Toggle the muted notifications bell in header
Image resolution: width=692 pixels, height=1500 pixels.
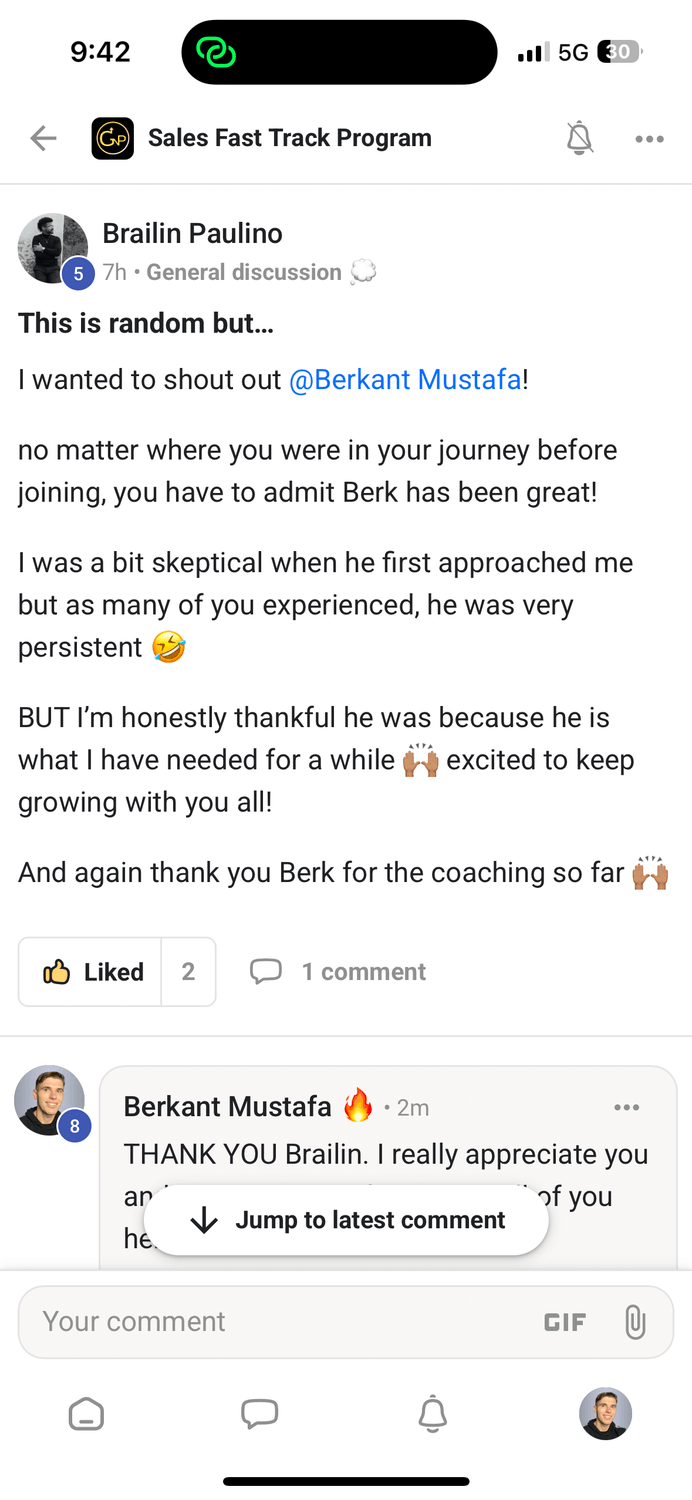(x=579, y=138)
